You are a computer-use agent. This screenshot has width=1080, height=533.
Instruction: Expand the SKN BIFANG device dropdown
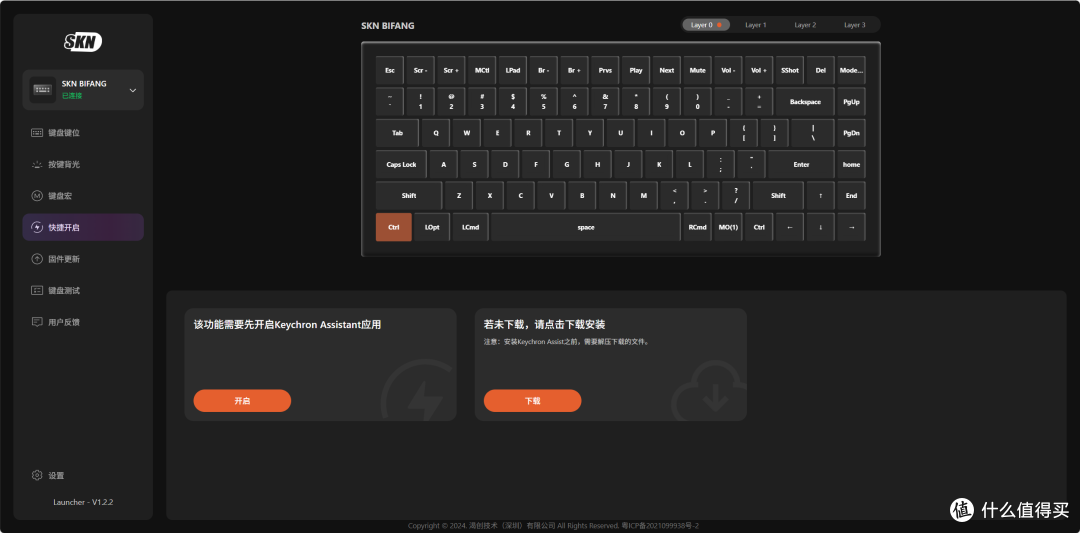pyautogui.click(x=133, y=90)
